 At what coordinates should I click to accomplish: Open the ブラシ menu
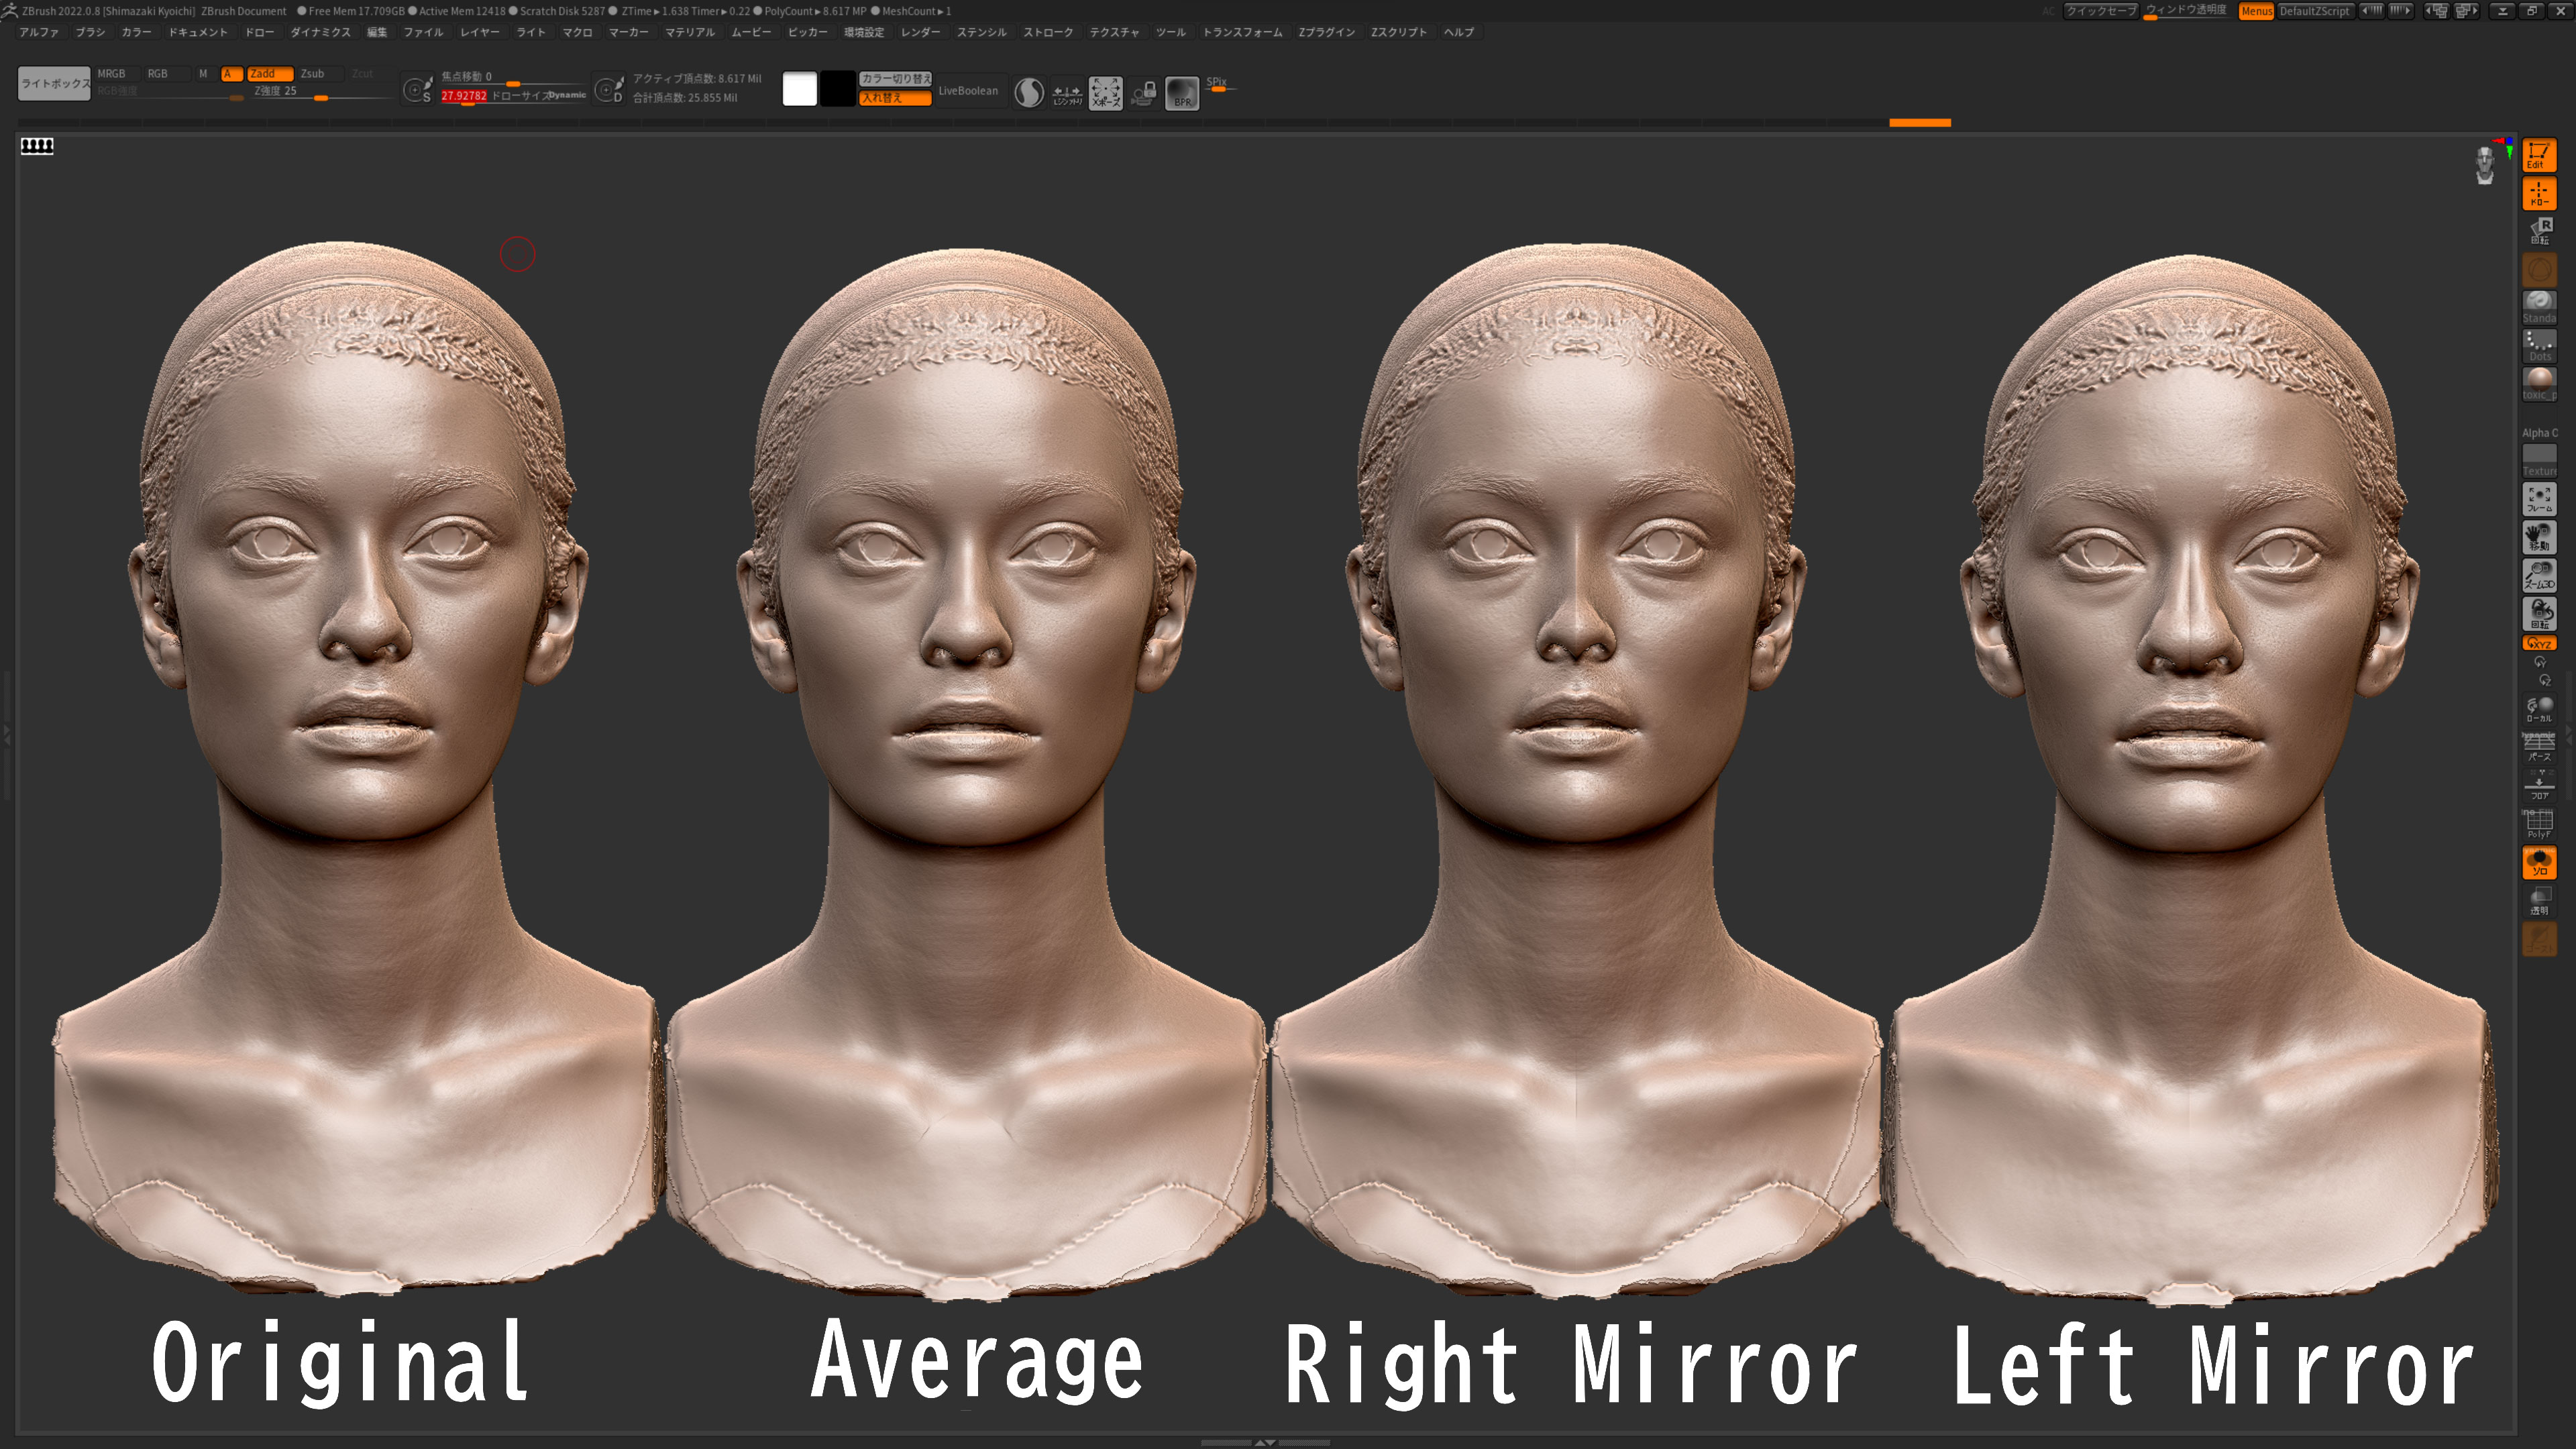[x=90, y=32]
